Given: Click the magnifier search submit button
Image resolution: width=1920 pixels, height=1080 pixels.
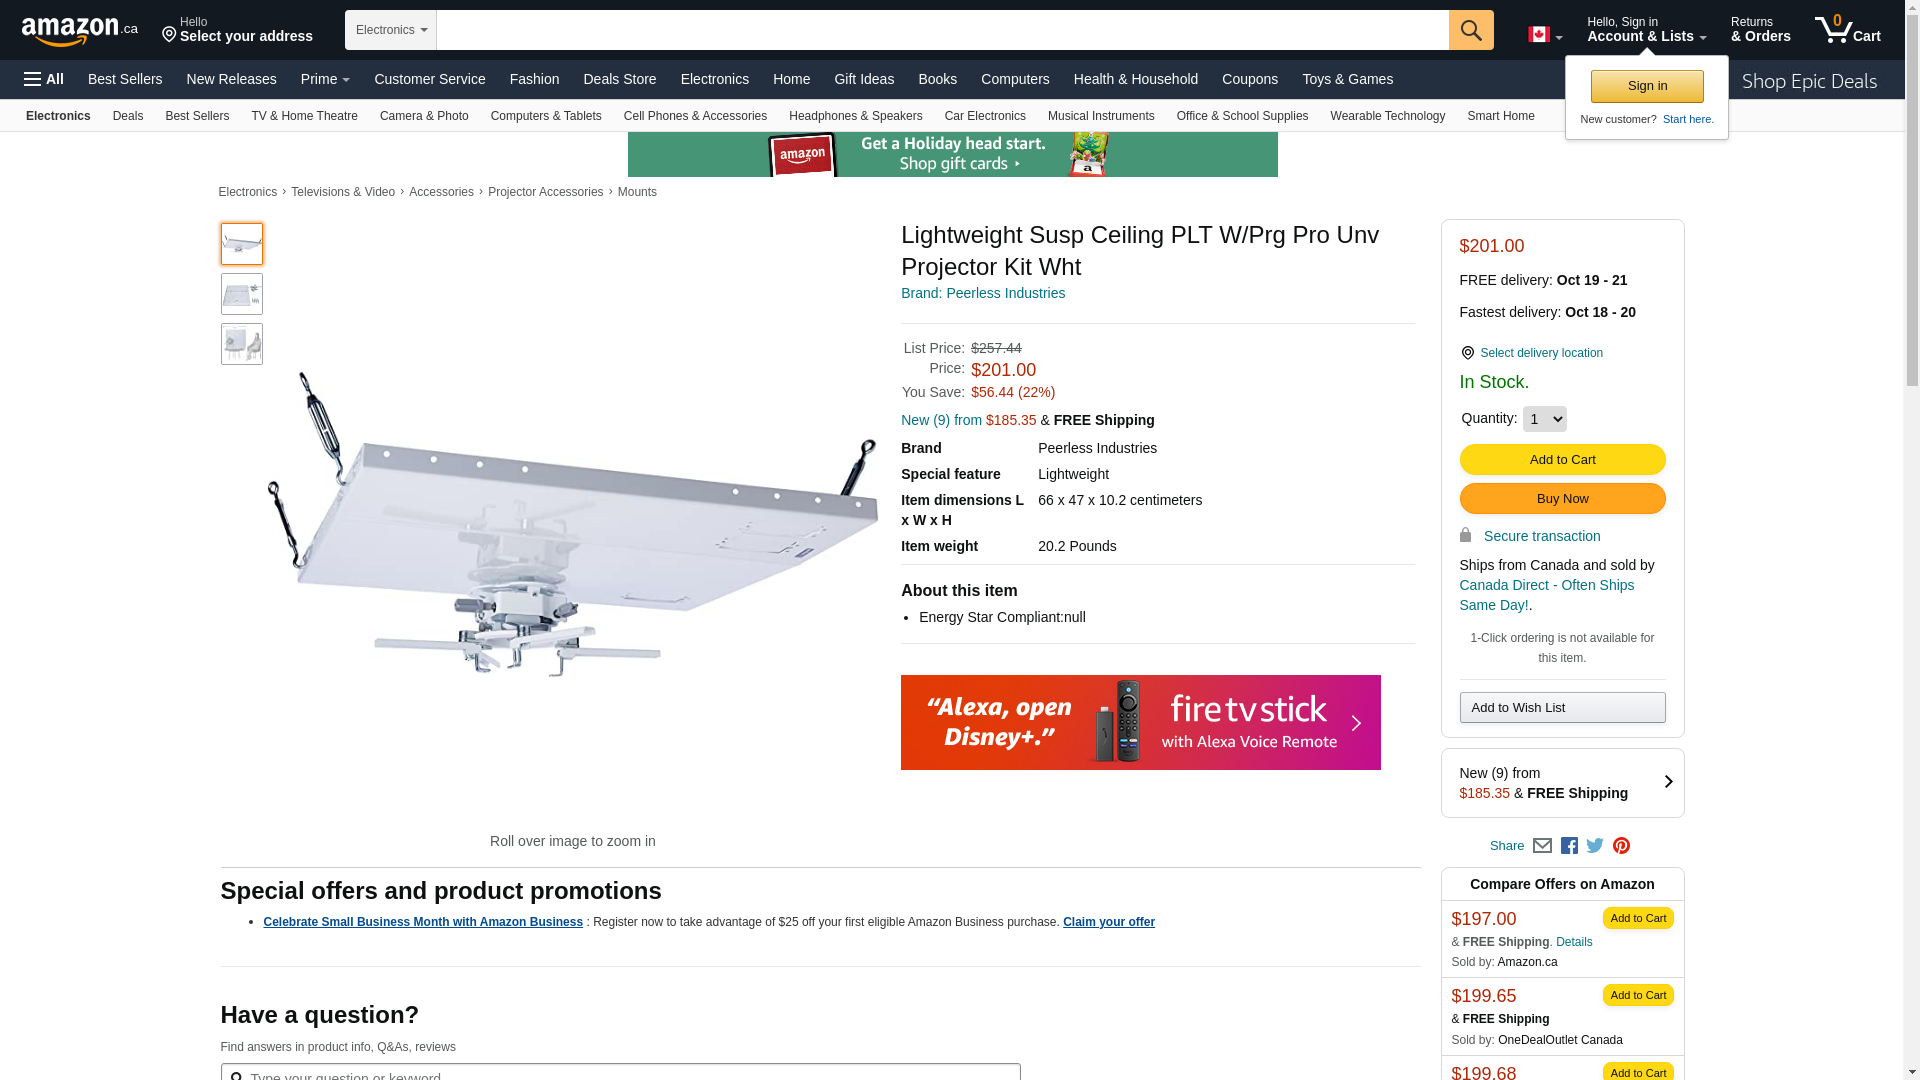Looking at the screenshot, I should coord(1470,30).
